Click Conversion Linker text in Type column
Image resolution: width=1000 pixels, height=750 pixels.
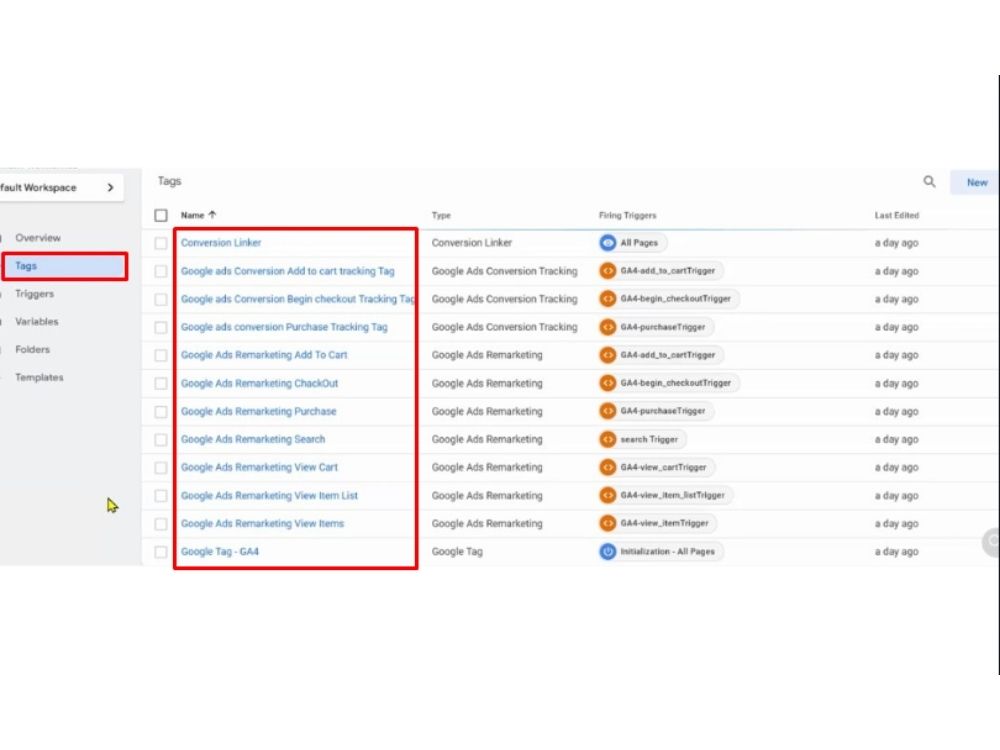[472, 243]
